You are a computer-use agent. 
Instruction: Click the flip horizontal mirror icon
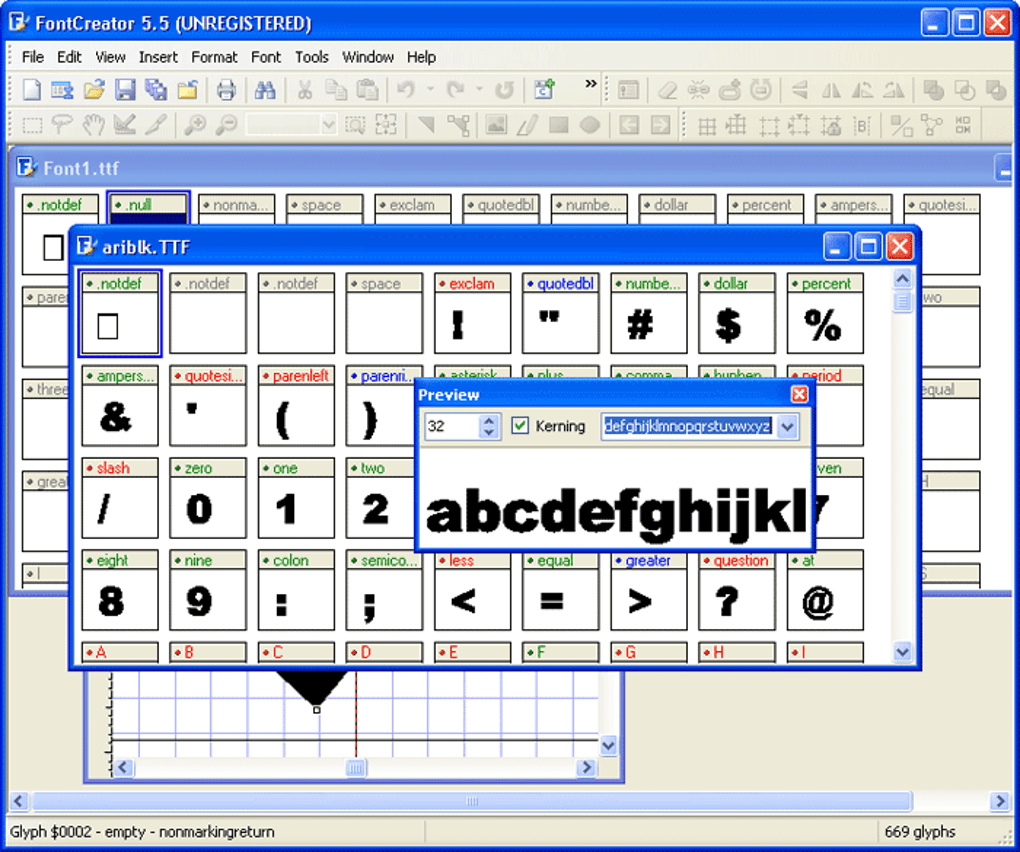tap(831, 89)
